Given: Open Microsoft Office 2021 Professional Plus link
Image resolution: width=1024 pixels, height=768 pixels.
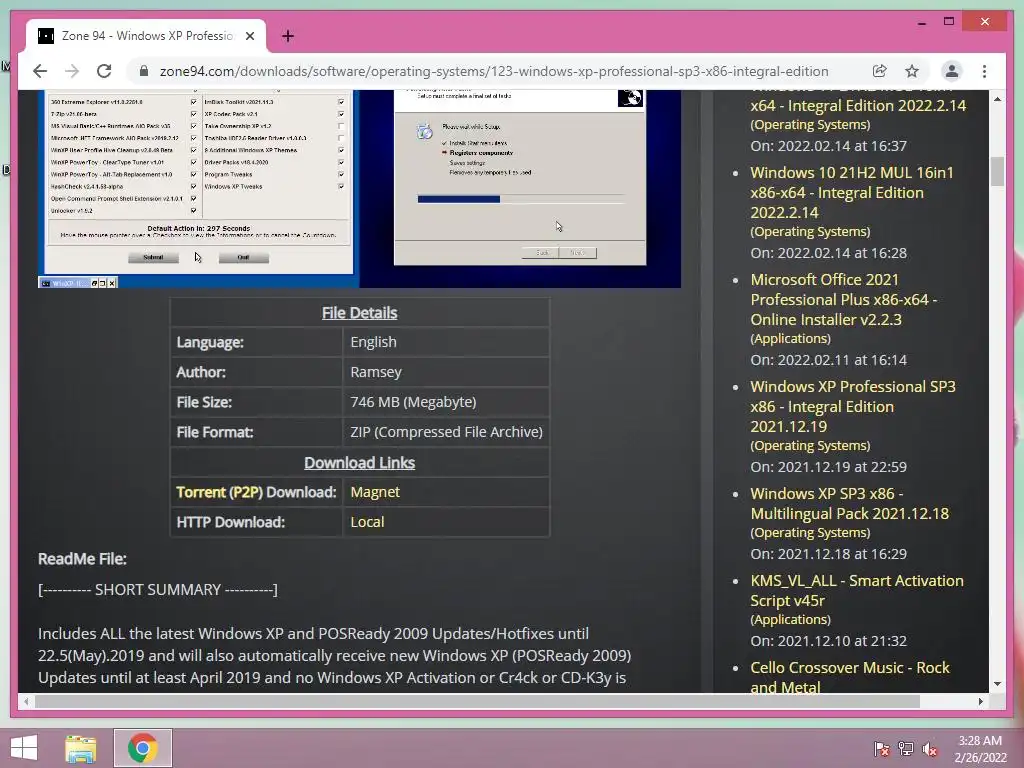Looking at the screenshot, I should pyautogui.click(x=844, y=300).
